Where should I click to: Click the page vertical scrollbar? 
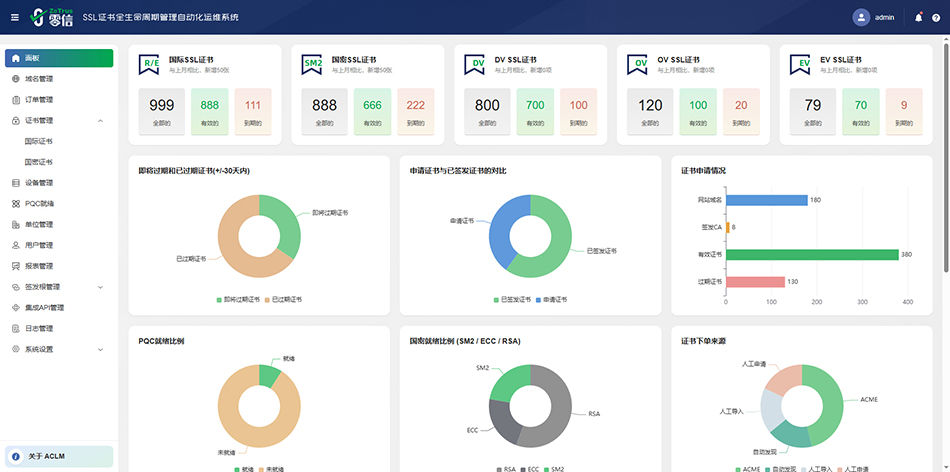coord(945,150)
